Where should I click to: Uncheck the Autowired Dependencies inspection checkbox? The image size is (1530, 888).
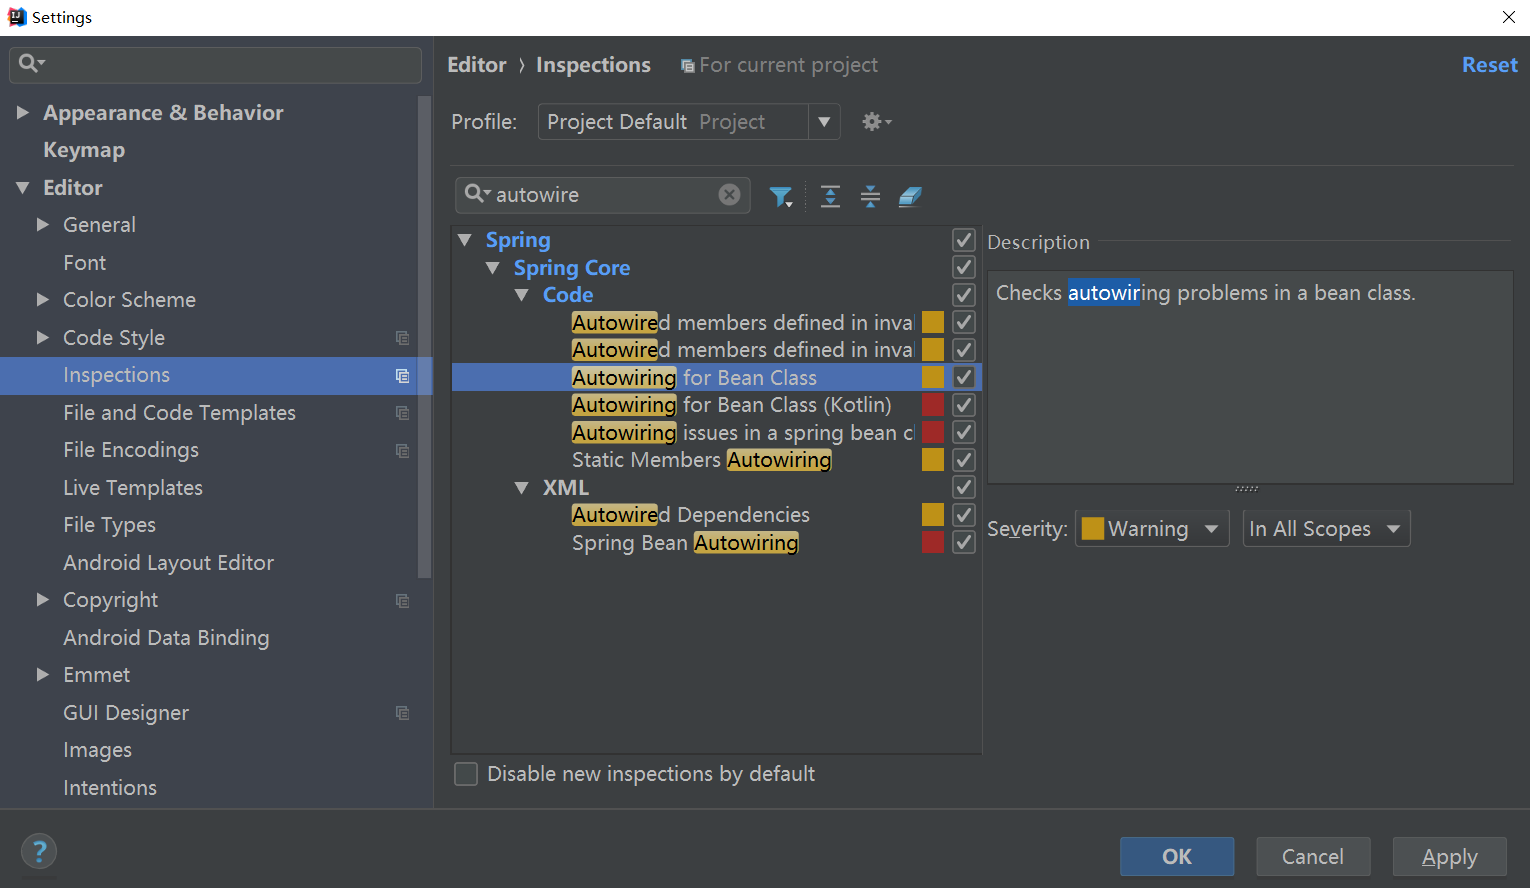964,515
